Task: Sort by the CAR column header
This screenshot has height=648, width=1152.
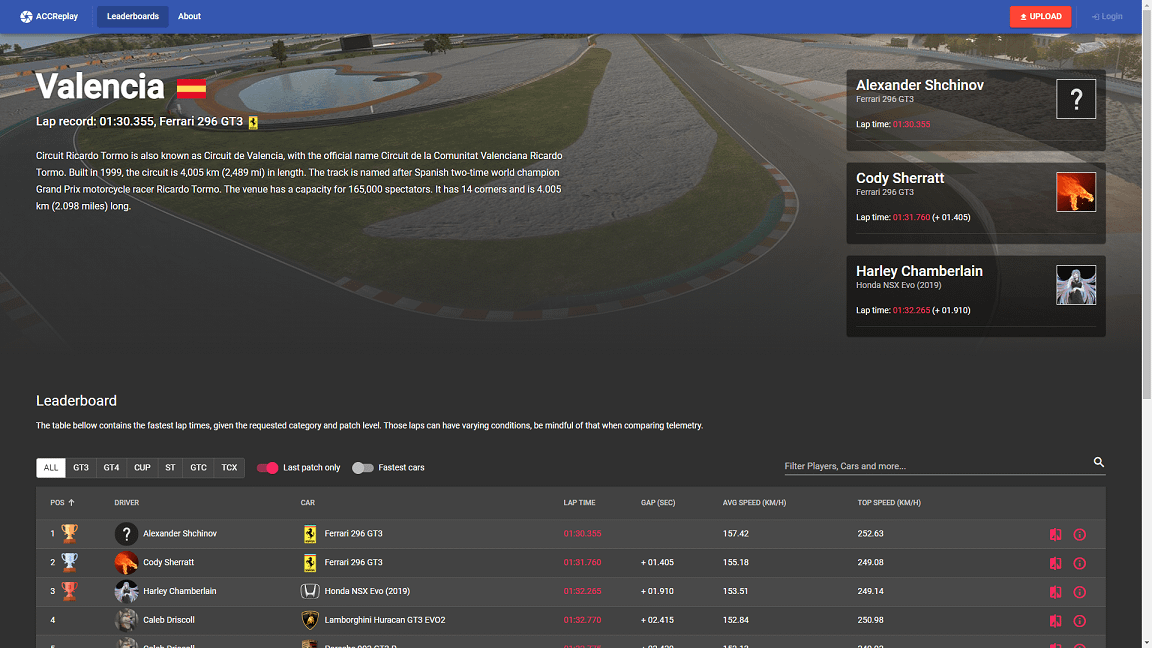Action: pyautogui.click(x=307, y=503)
